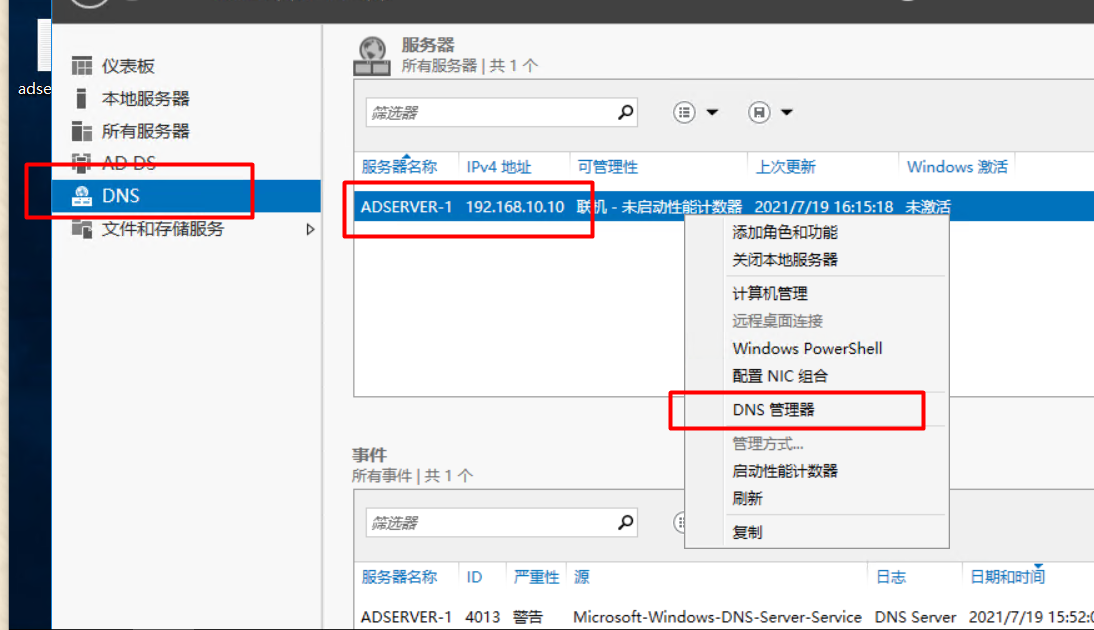
Task: Sort by IPv4 地址 column
Action: tap(499, 167)
